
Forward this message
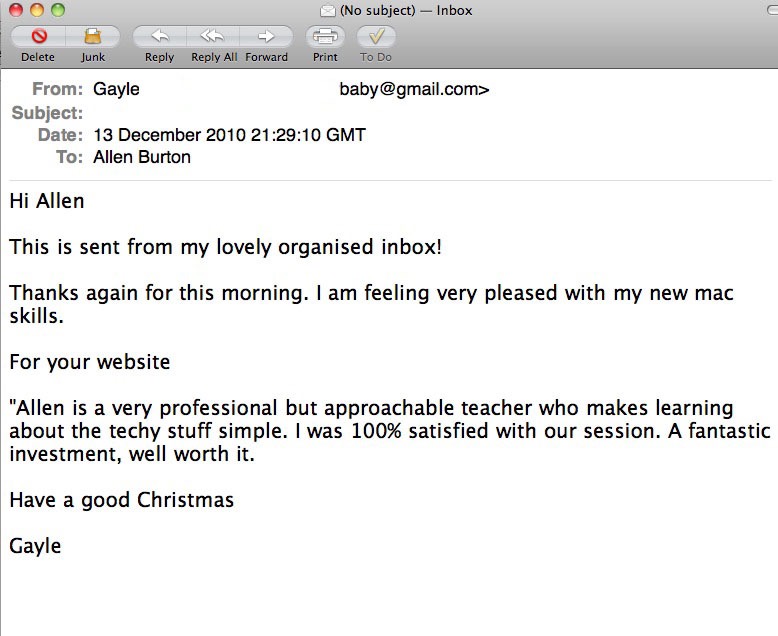[x=266, y=37]
